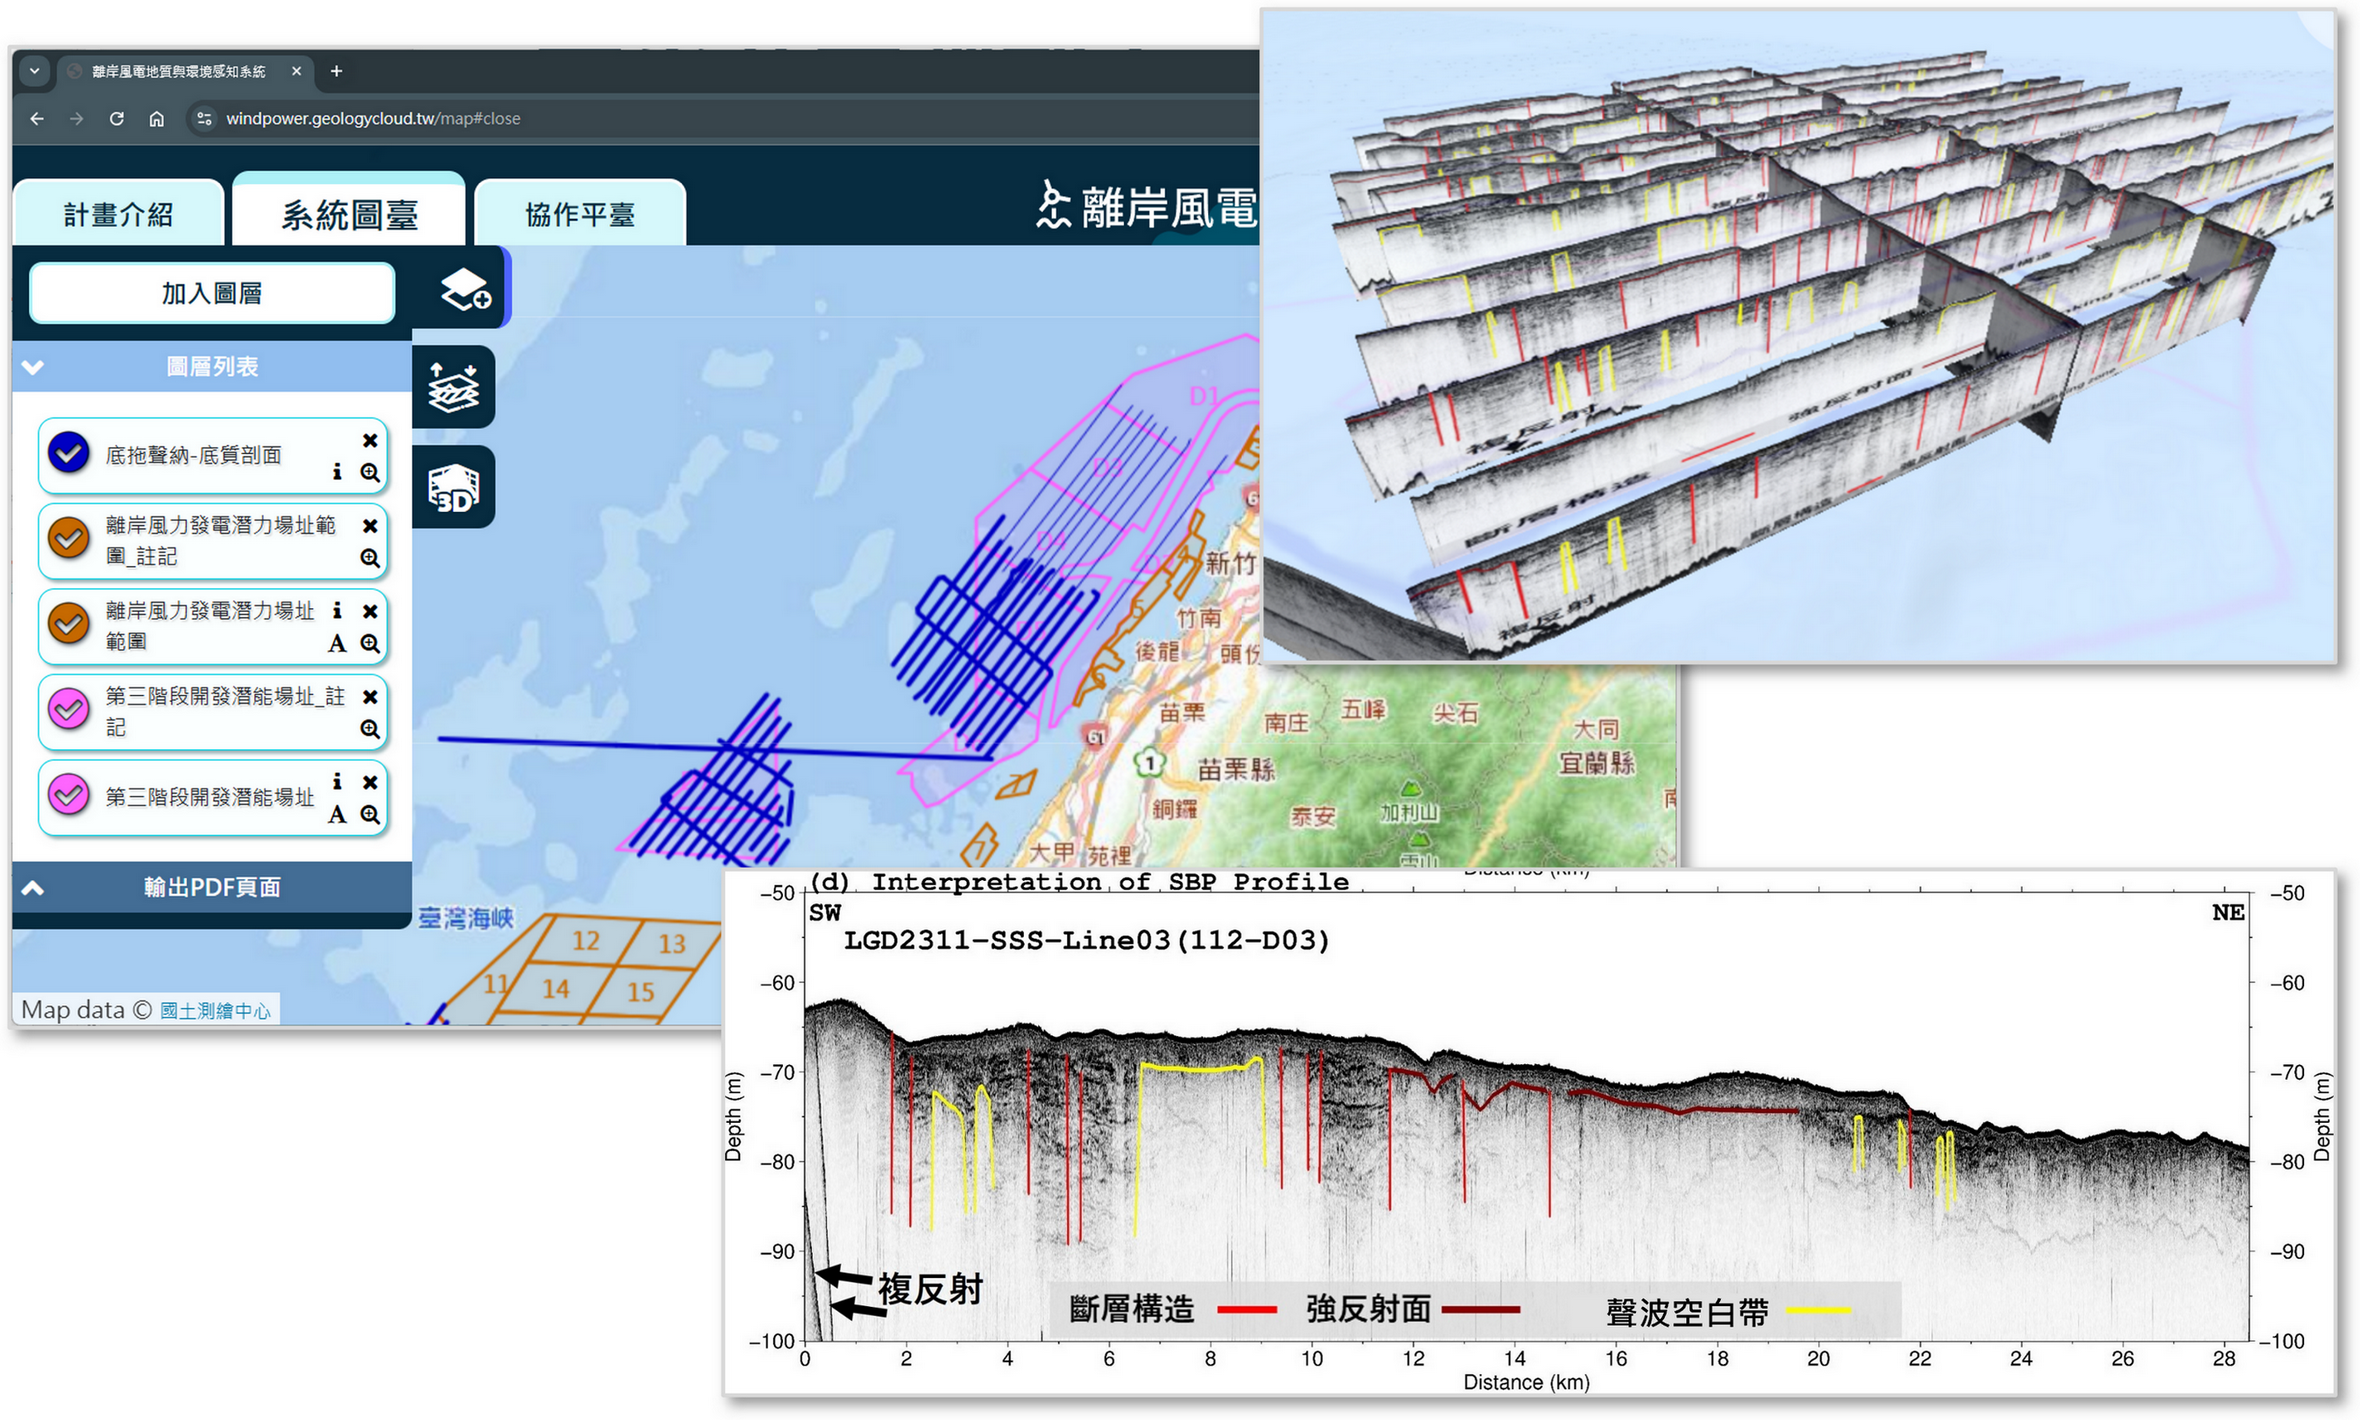Viewport: 2360px width, 1420px height.
Task: Click the 加入圖層 button
Action: tap(212, 293)
